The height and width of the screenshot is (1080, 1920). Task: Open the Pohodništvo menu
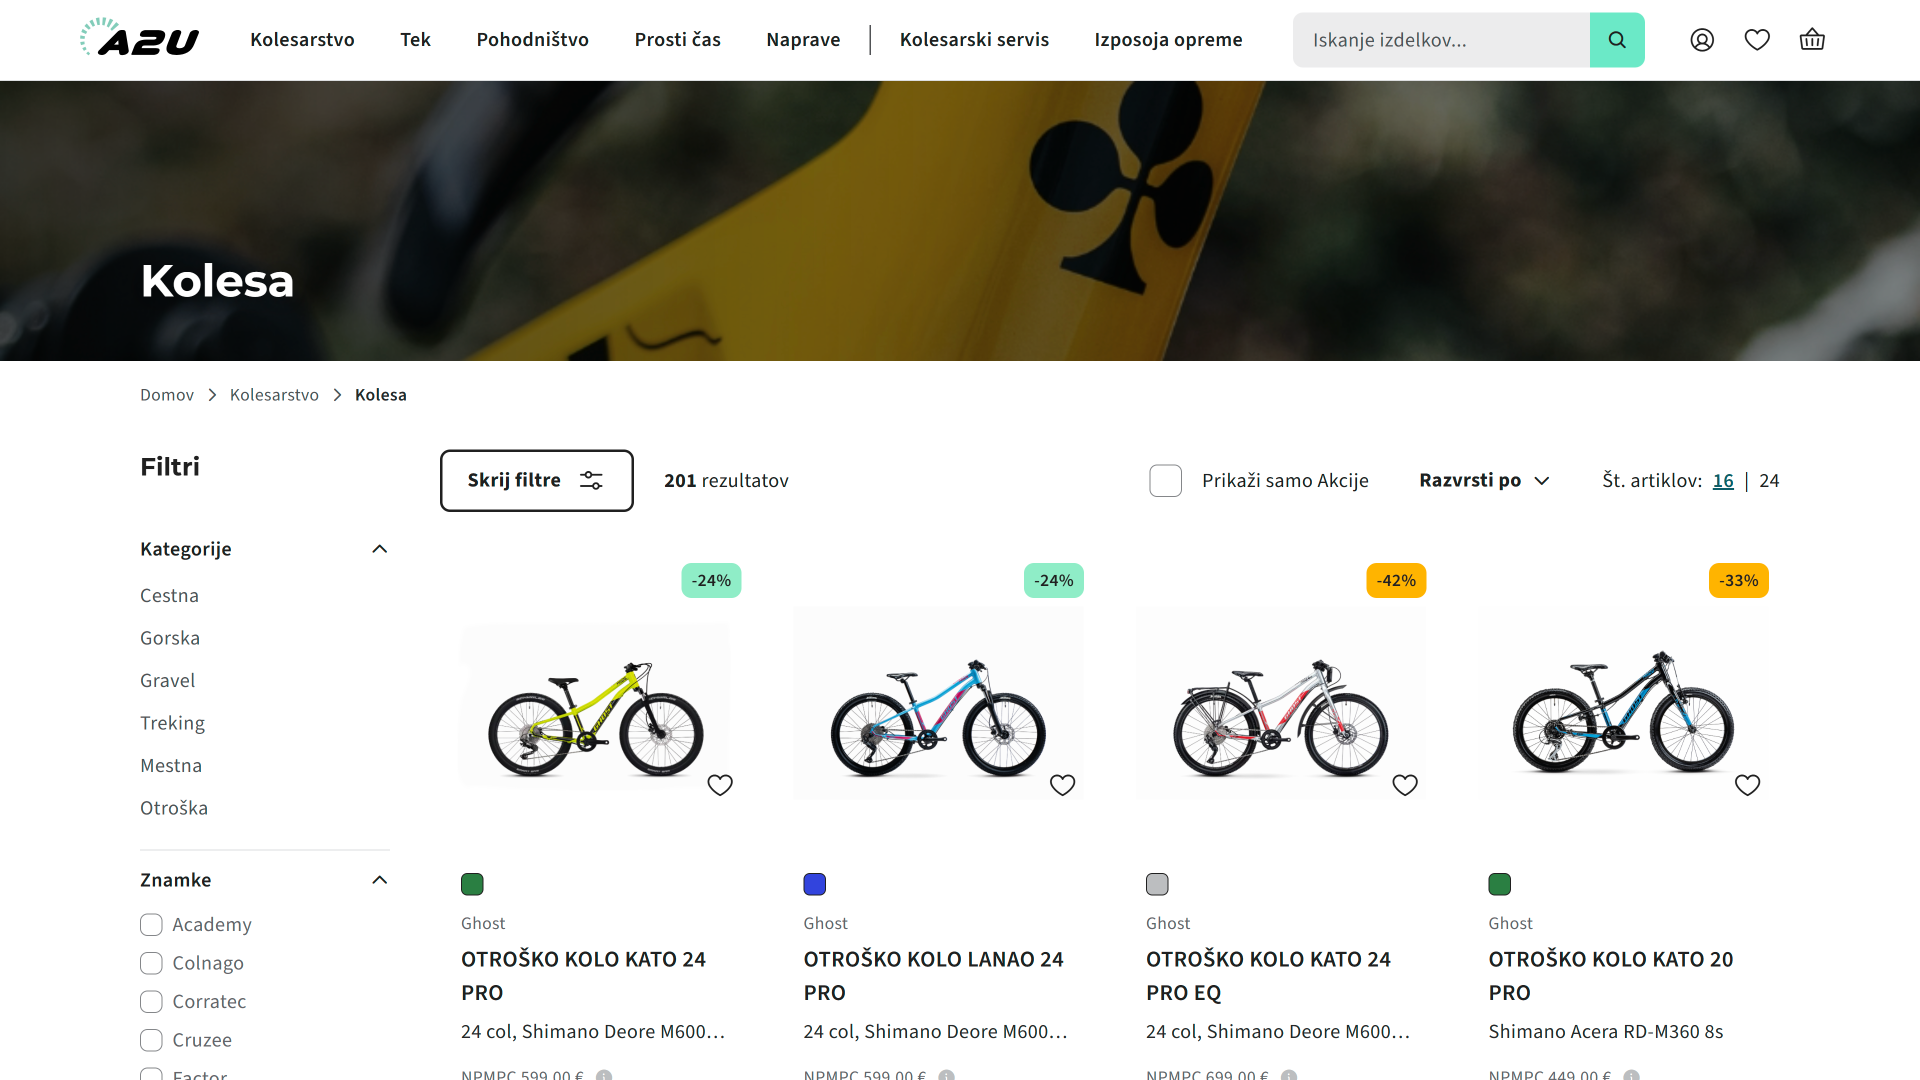point(532,40)
